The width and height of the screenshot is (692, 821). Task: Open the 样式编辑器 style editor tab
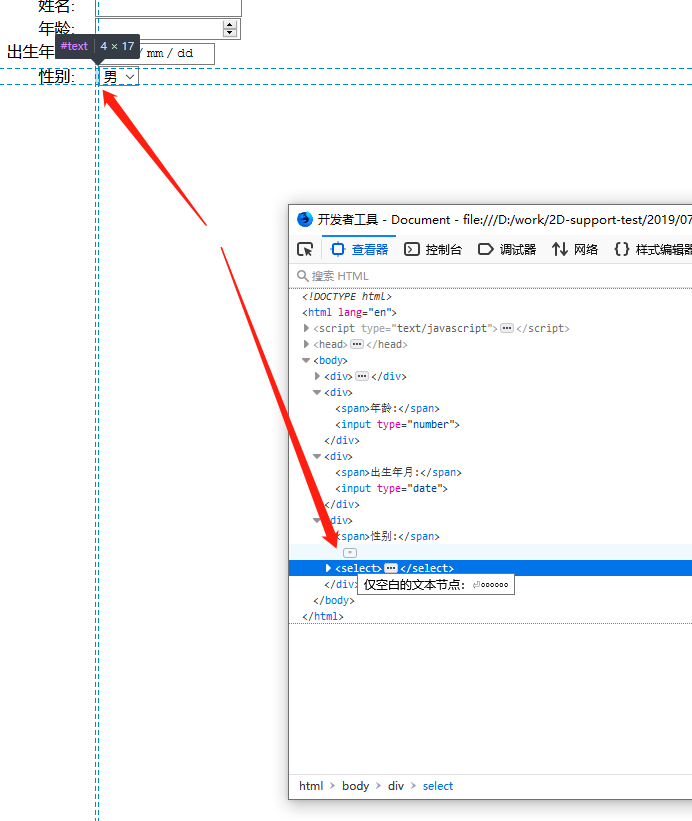[653, 249]
